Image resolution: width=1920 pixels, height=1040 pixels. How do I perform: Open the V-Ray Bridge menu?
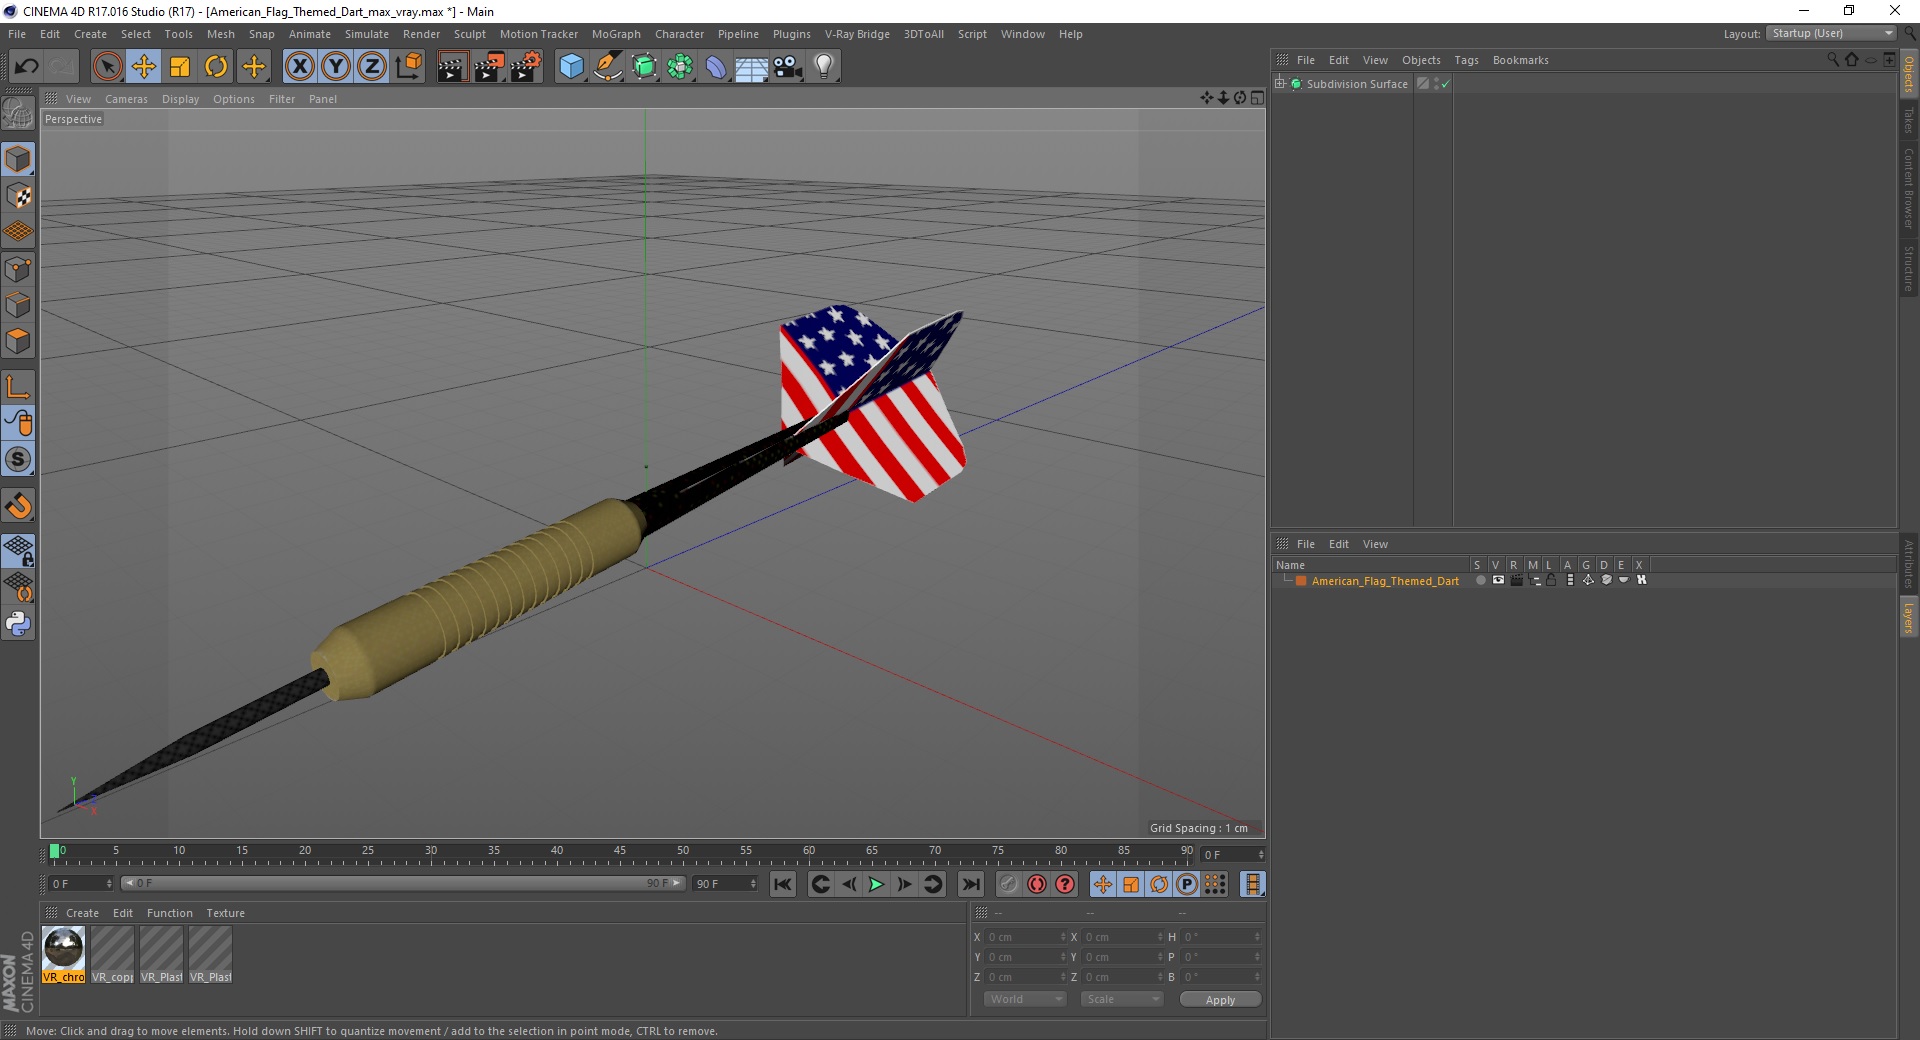(857, 34)
